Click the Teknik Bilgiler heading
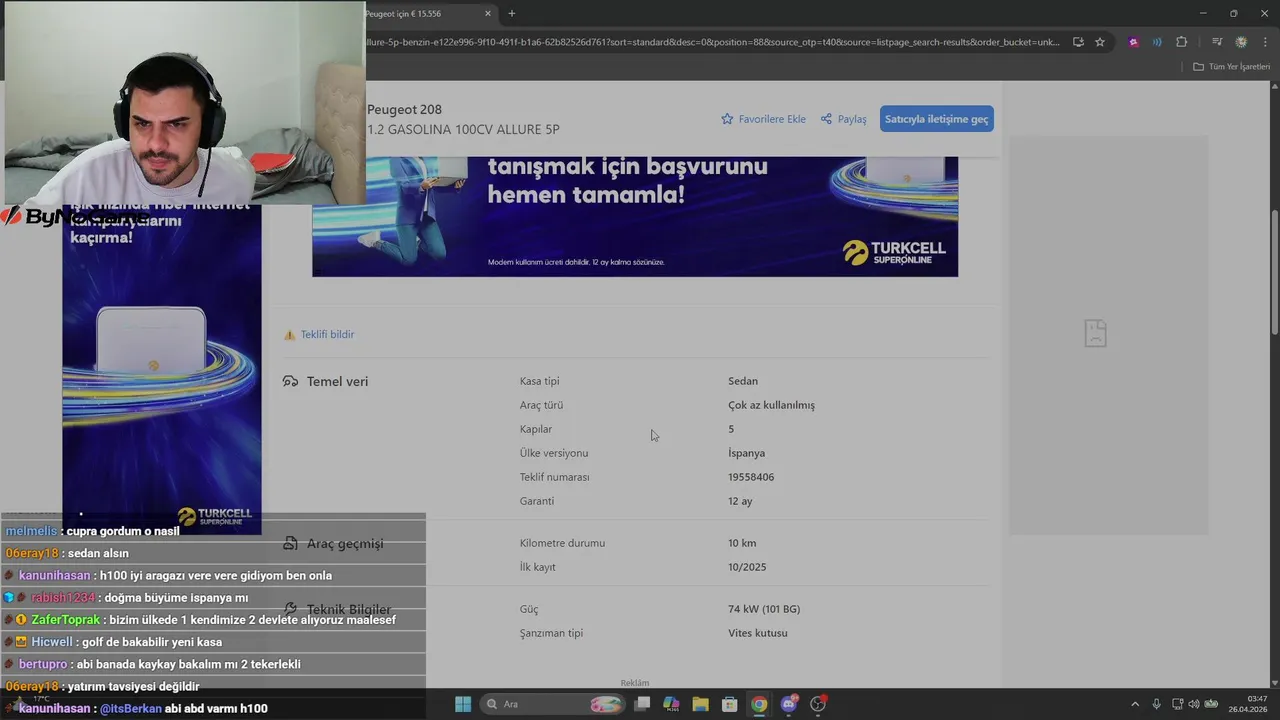Screen dimensions: 1280x720 coord(349,609)
